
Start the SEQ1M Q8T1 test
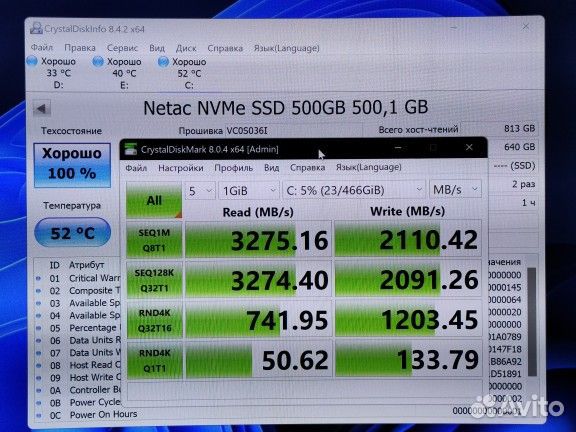[x=154, y=240]
